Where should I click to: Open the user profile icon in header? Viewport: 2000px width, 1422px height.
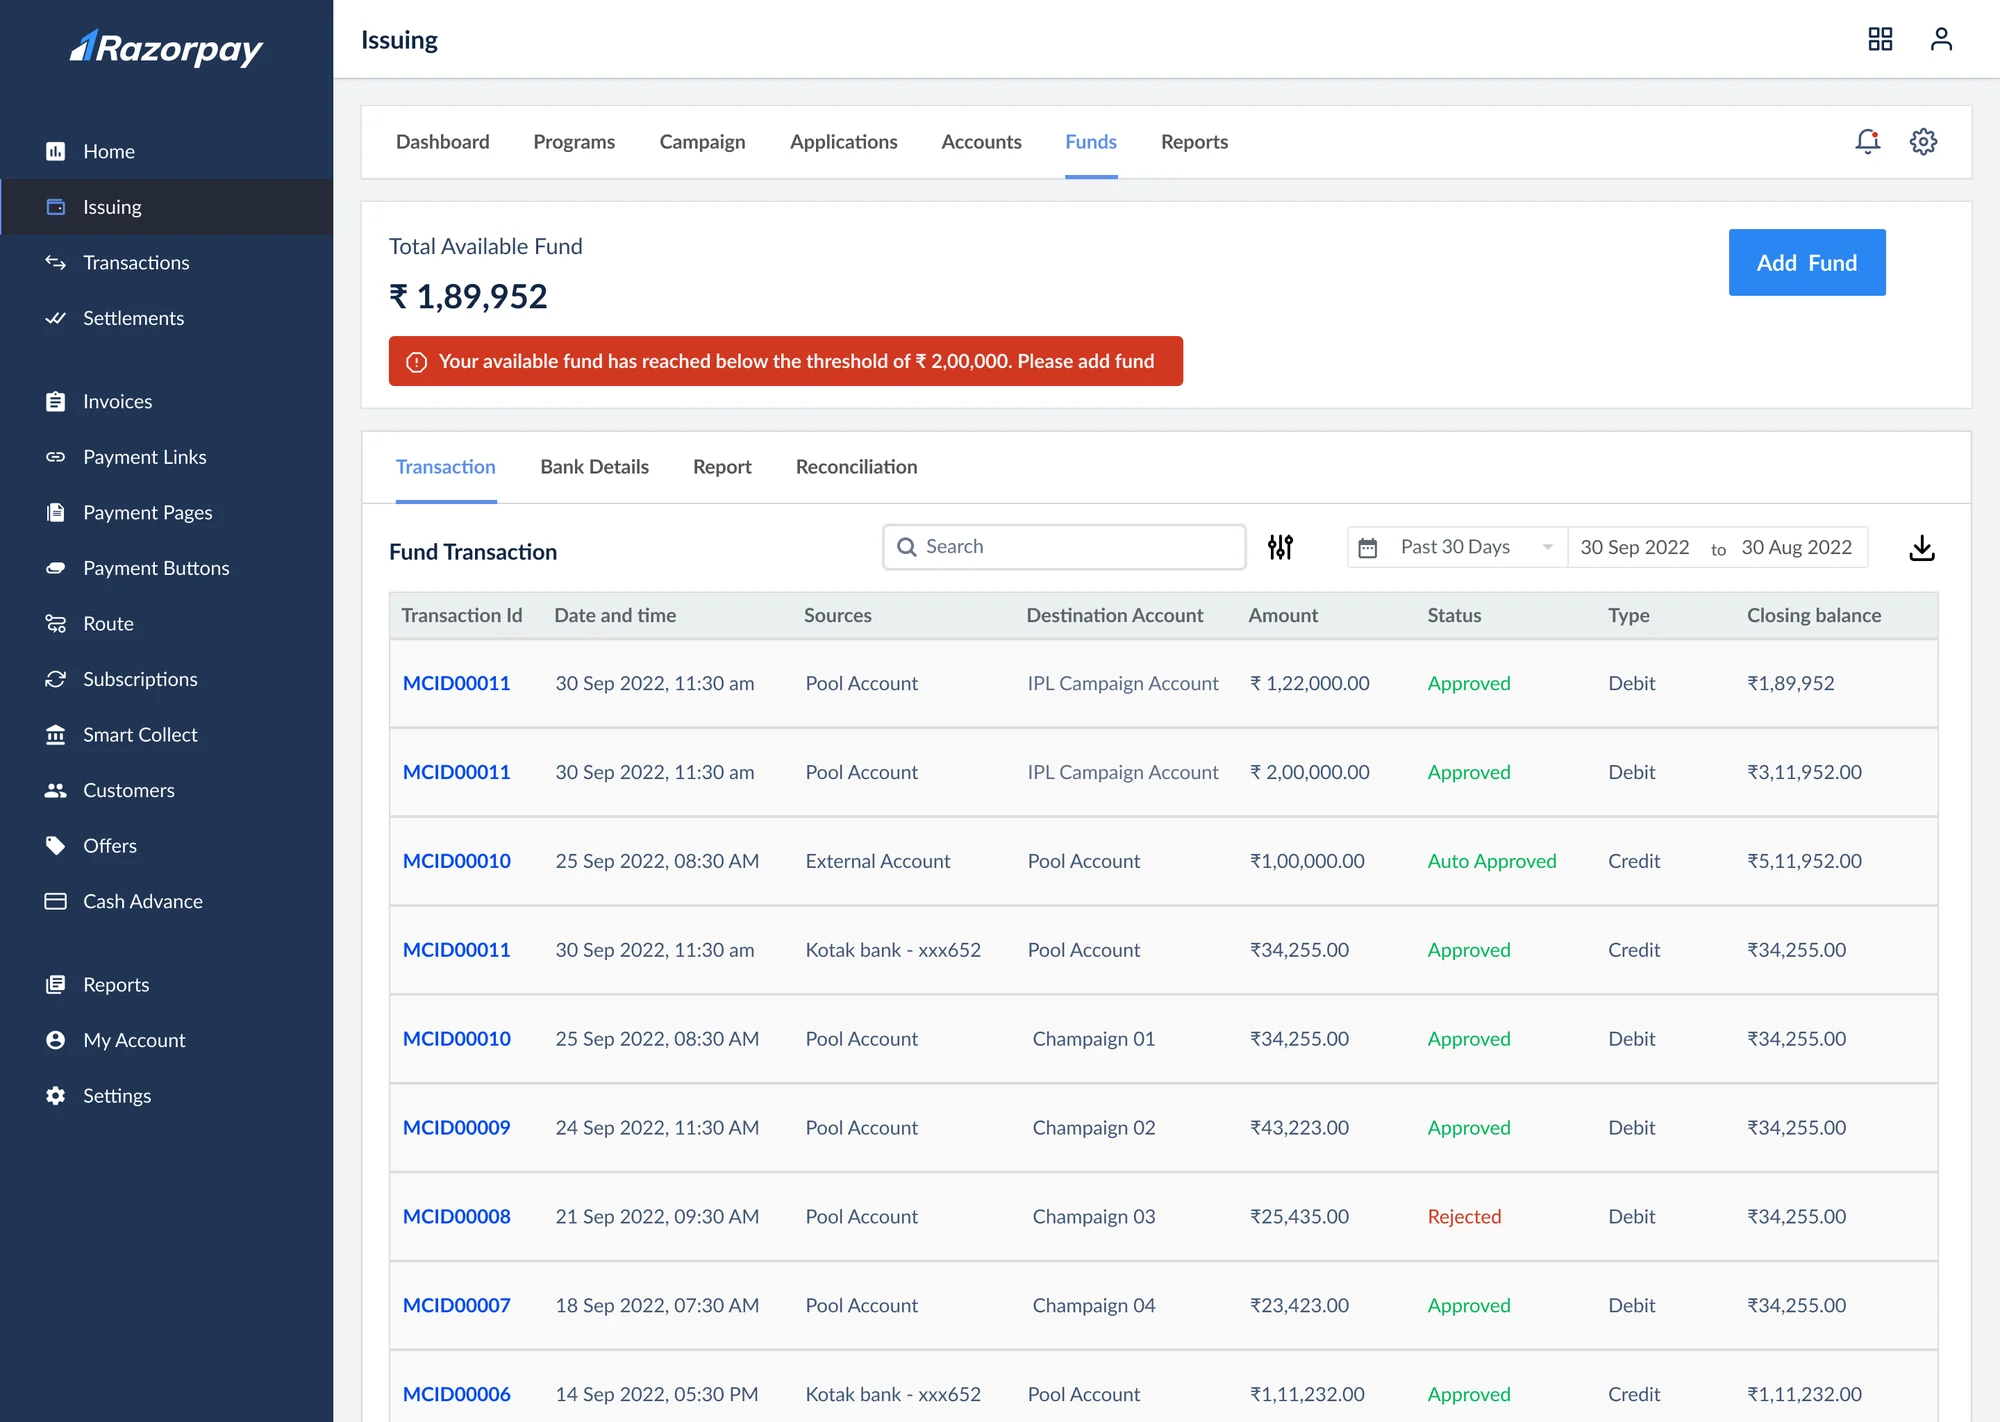1941,39
